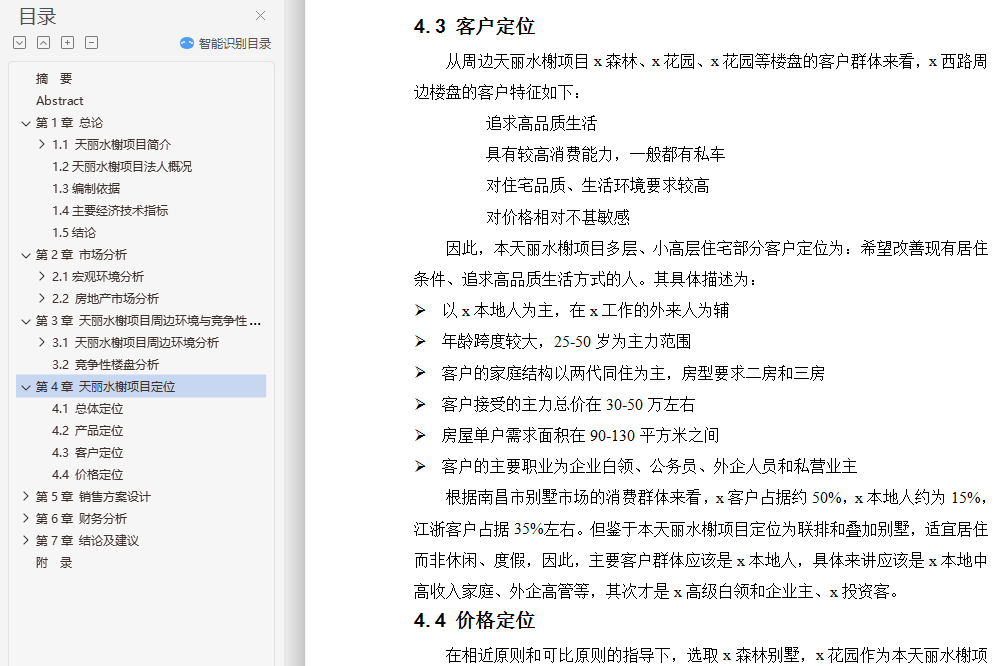
Task: Jump to 2.1 宏观环境分析
Action: point(98,276)
